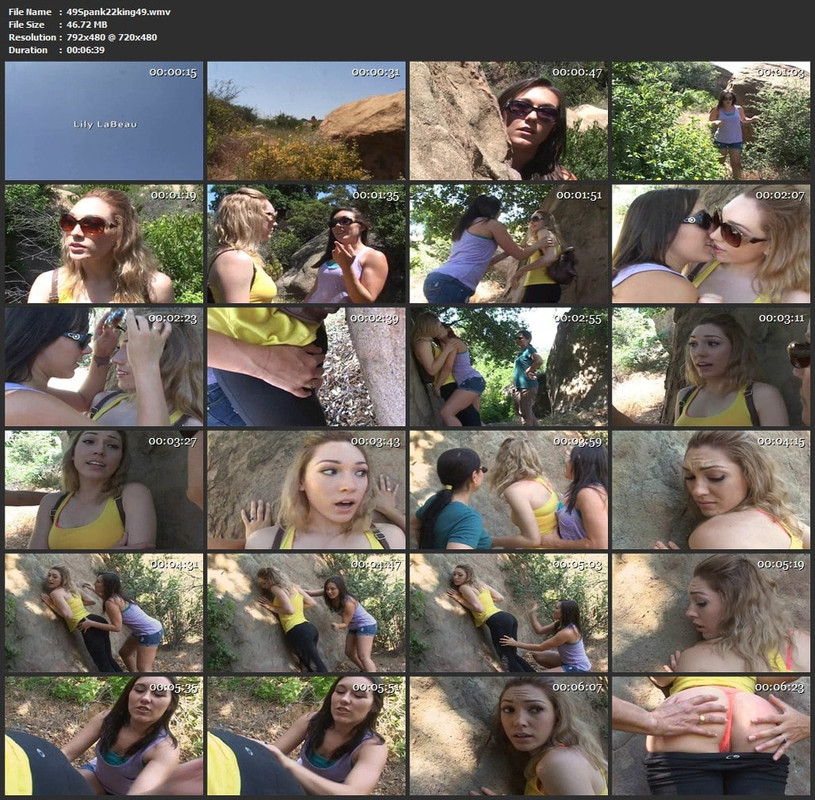Viewport: 815px width, 800px height.
Task: Select the file name text 49Spank22king49.wmv
Action: point(119,11)
